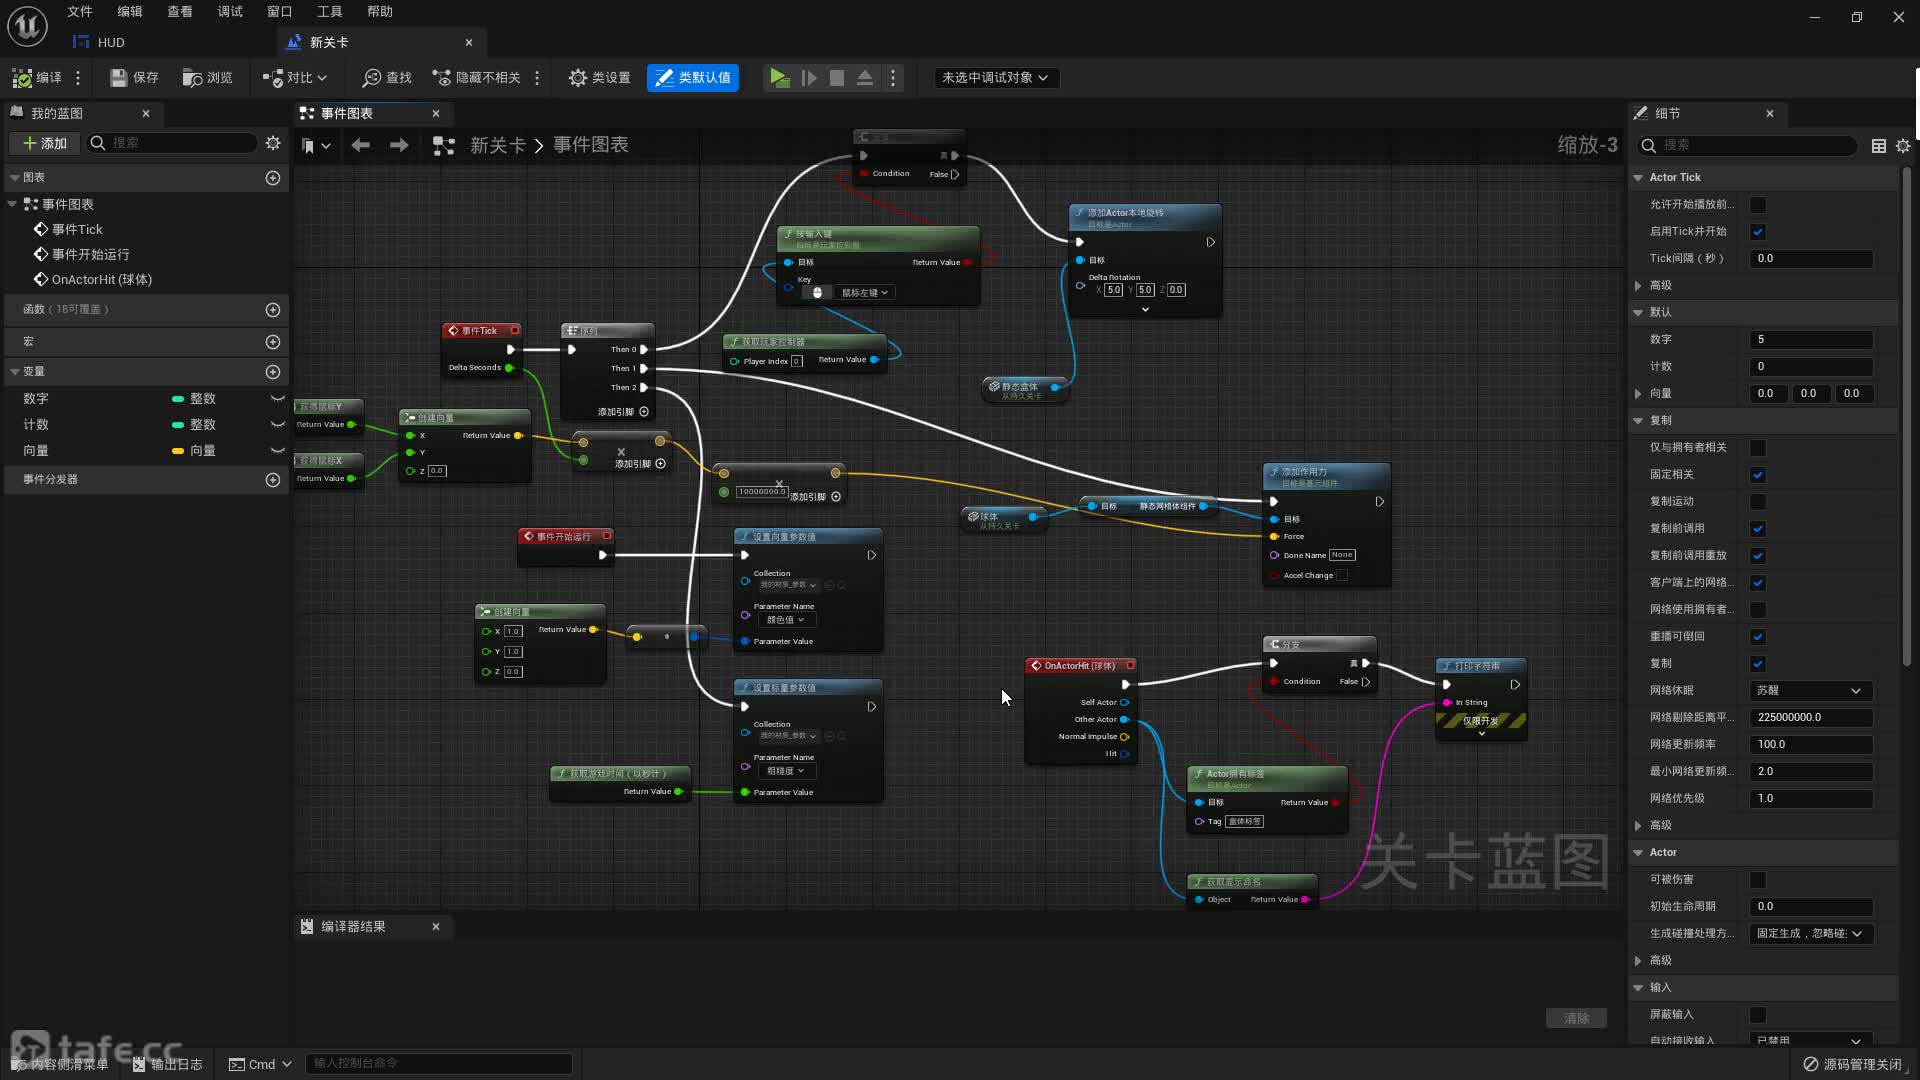The height and width of the screenshot is (1080, 1920).
Task: Switch Details to property matrix grid view
Action: click(1878, 146)
